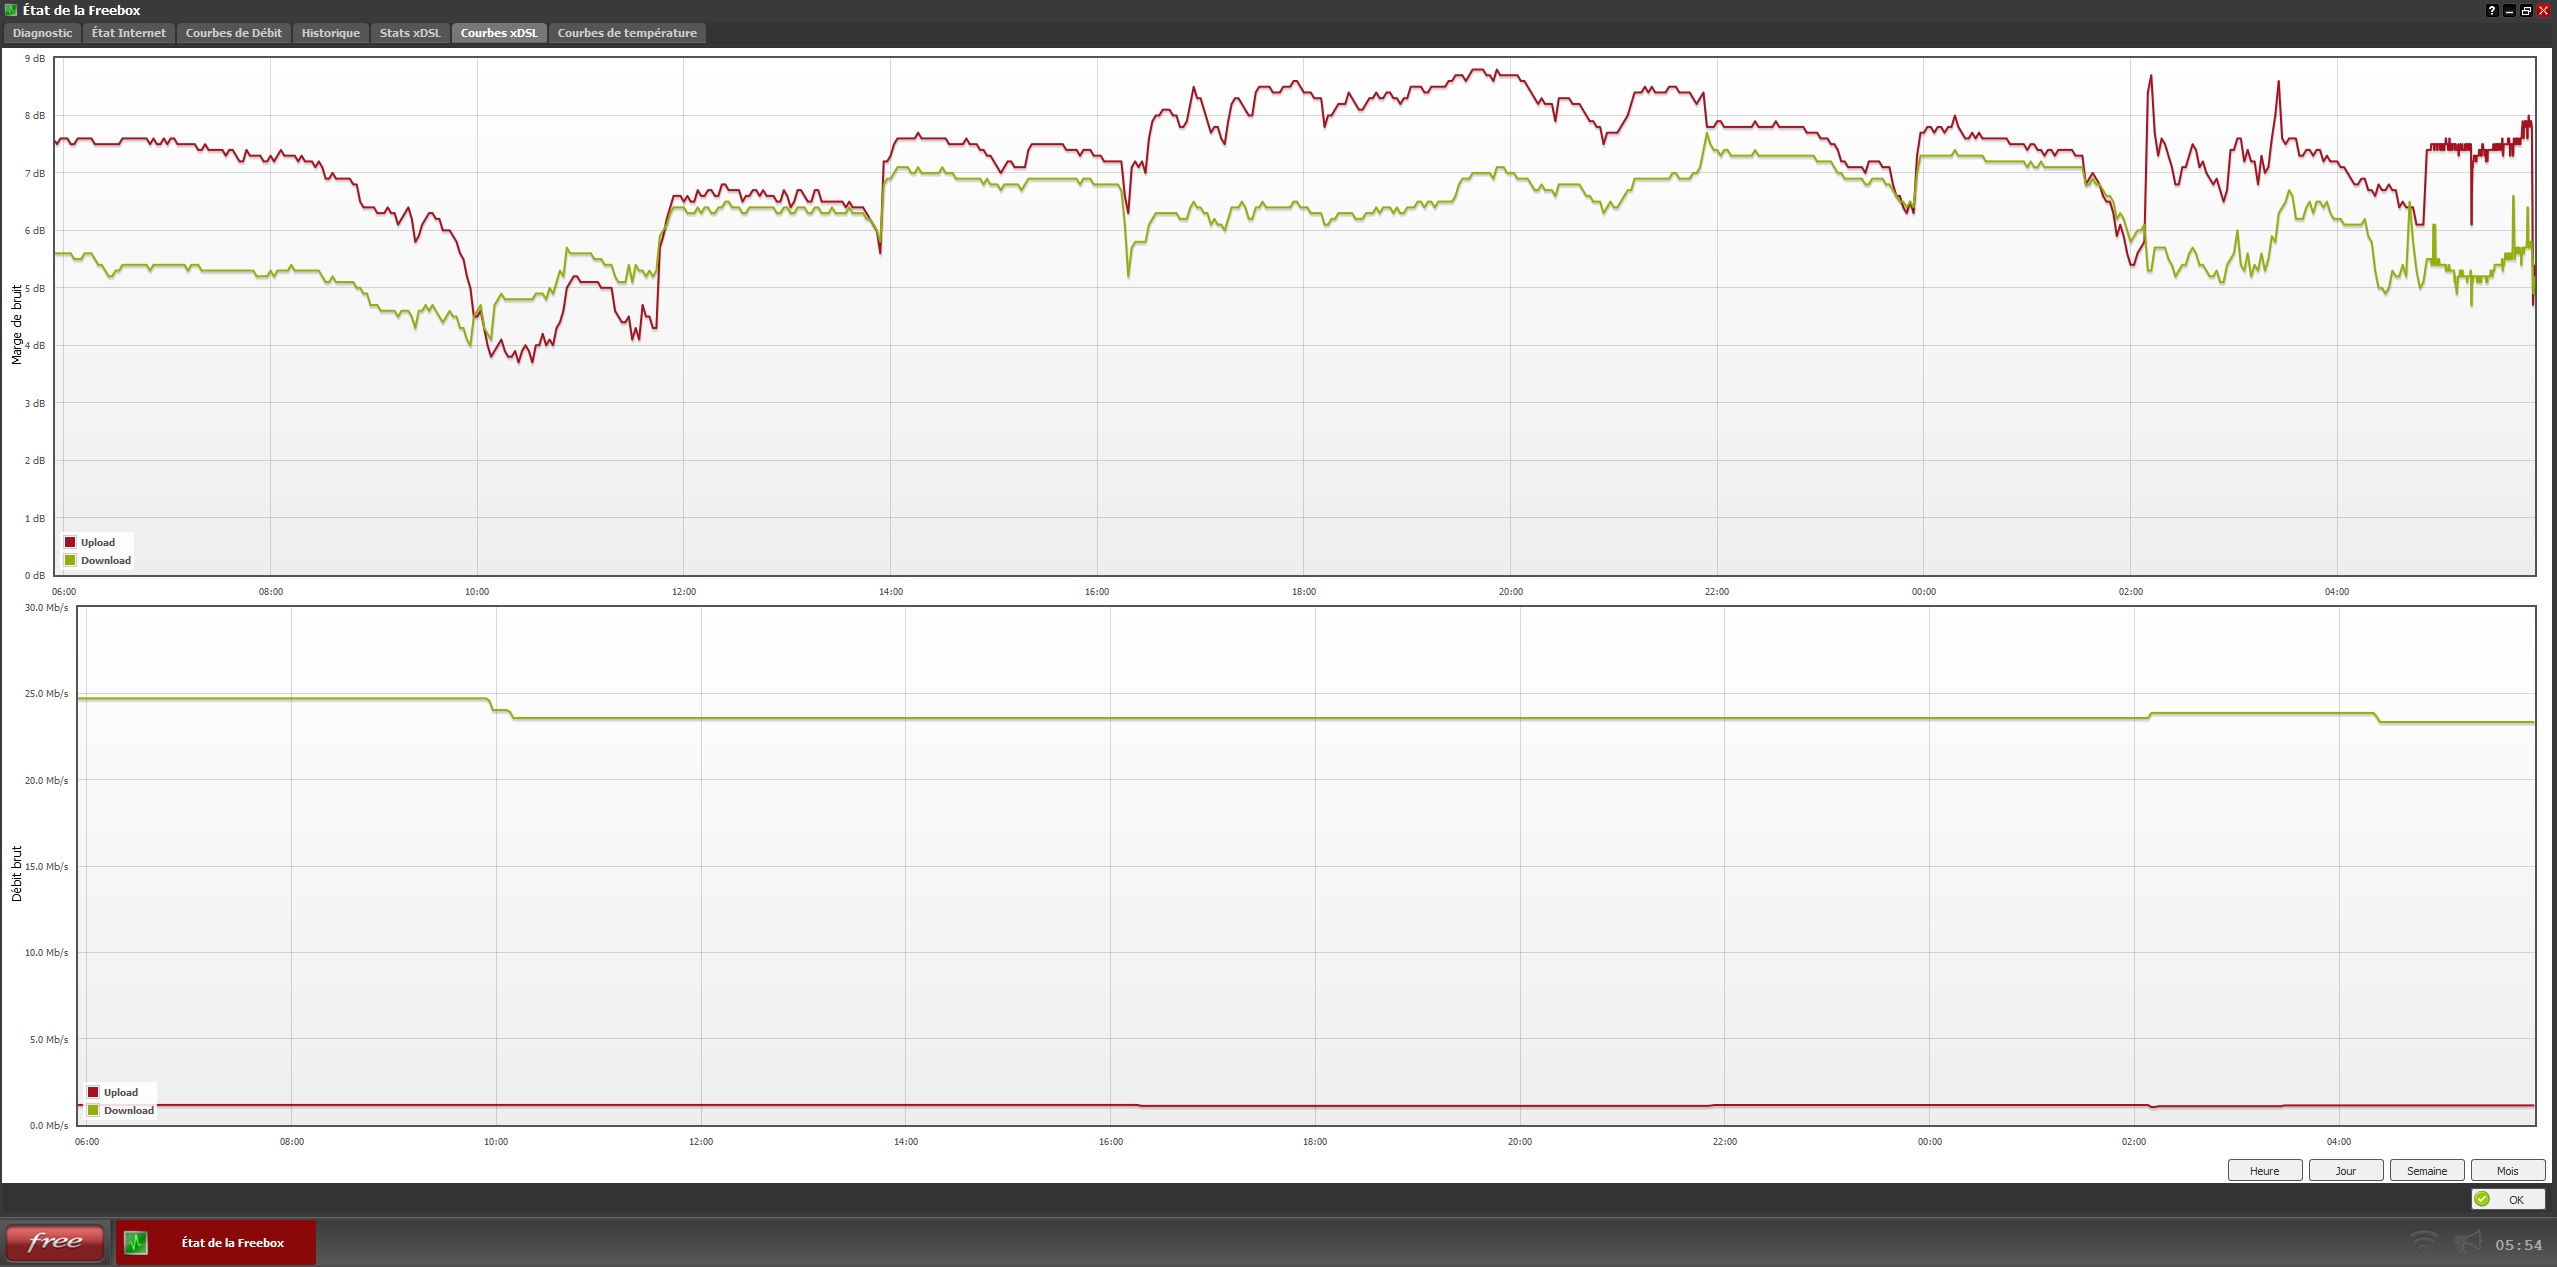Viewport: 2557px width, 1267px height.
Task: Select the Courbes de Débit tab
Action: 234,33
